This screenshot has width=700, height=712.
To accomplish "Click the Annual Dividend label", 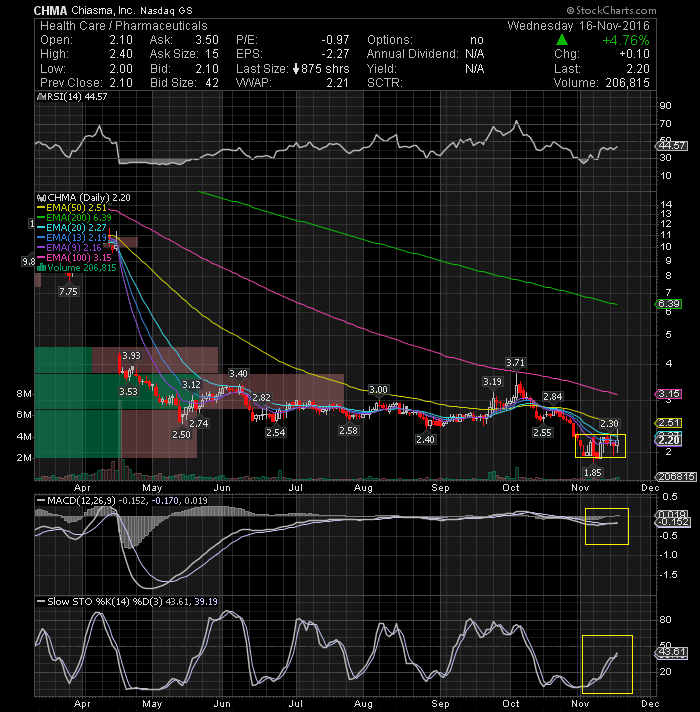I will [x=413, y=54].
